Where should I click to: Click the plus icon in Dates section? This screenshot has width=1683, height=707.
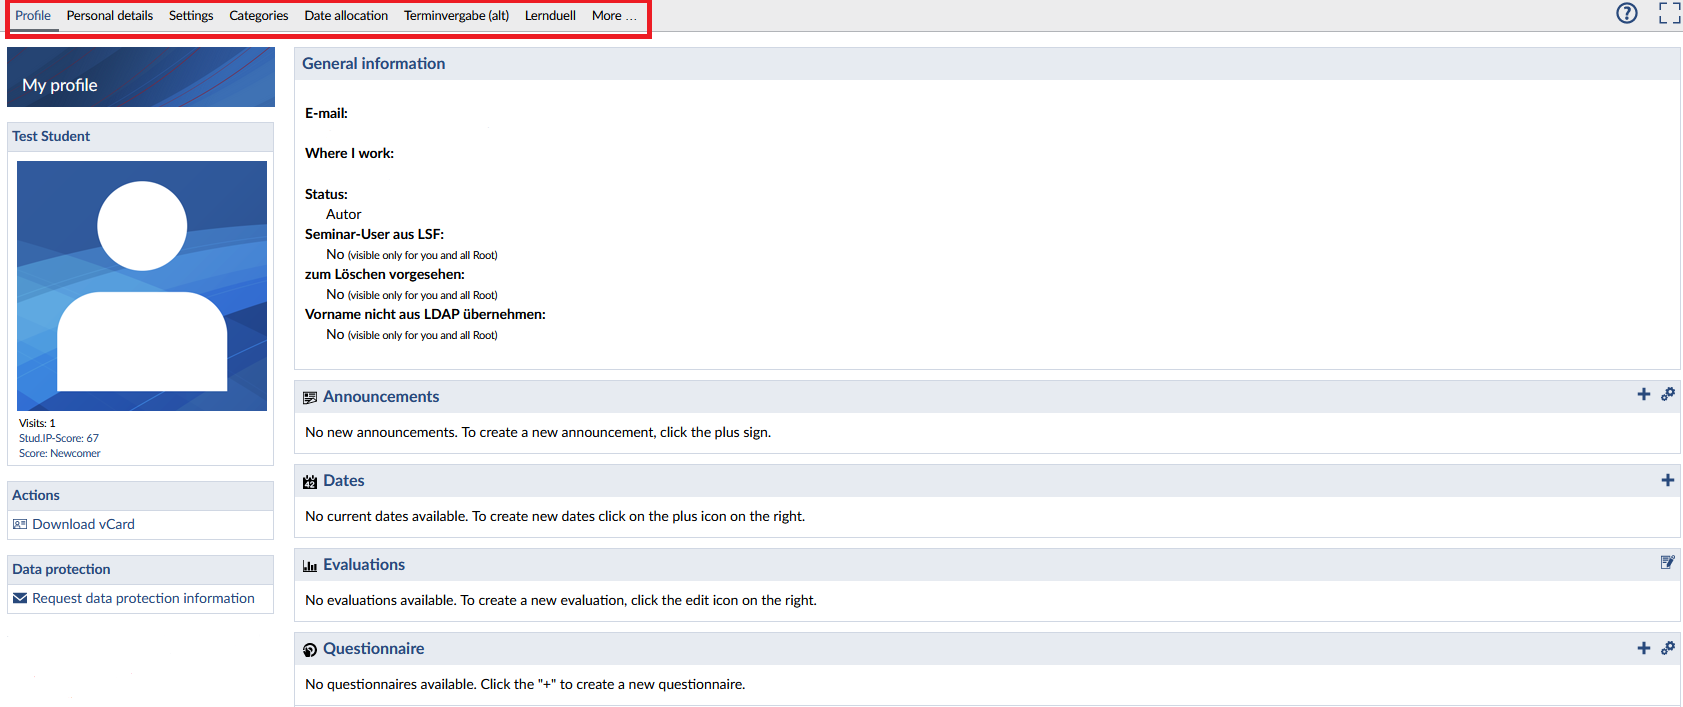point(1667,480)
